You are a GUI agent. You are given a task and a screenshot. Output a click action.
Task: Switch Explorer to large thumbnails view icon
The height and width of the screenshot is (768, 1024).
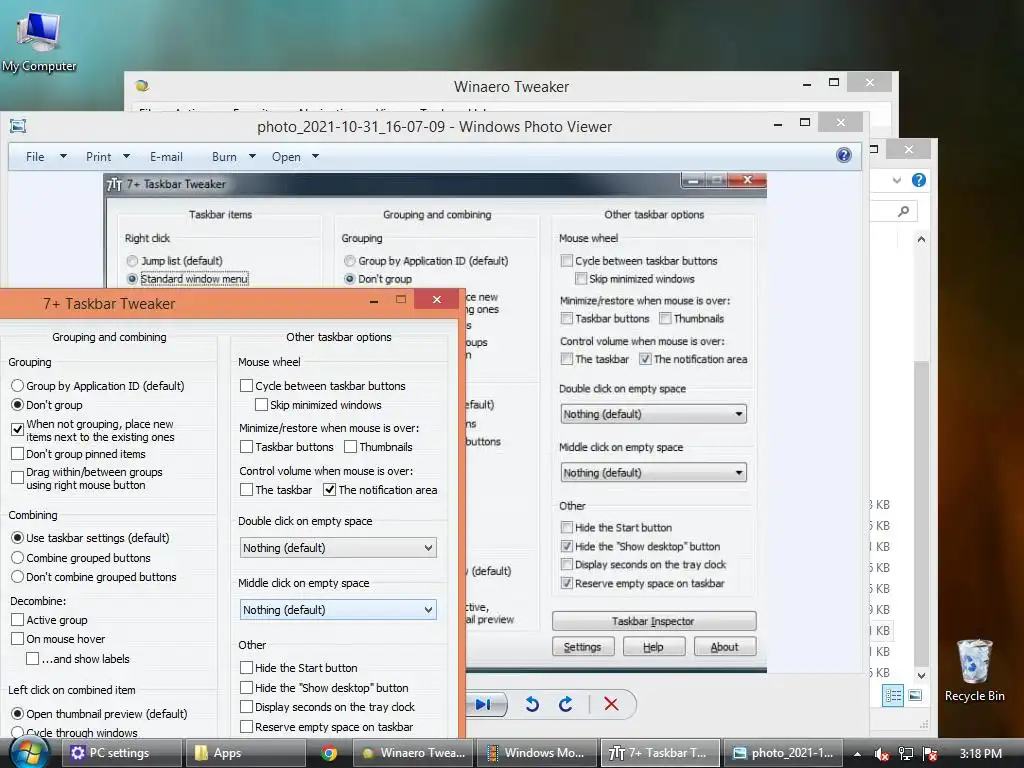click(915, 696)
